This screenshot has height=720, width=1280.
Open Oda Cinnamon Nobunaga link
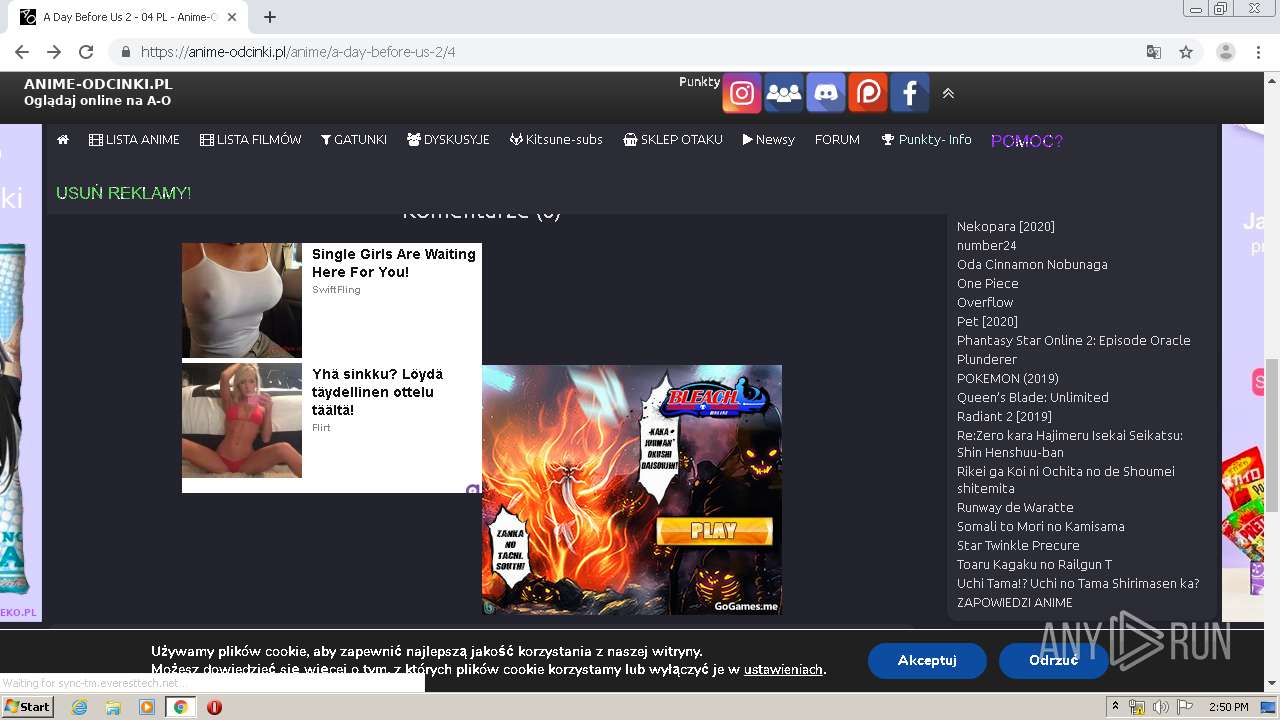tap(1032, 265)
